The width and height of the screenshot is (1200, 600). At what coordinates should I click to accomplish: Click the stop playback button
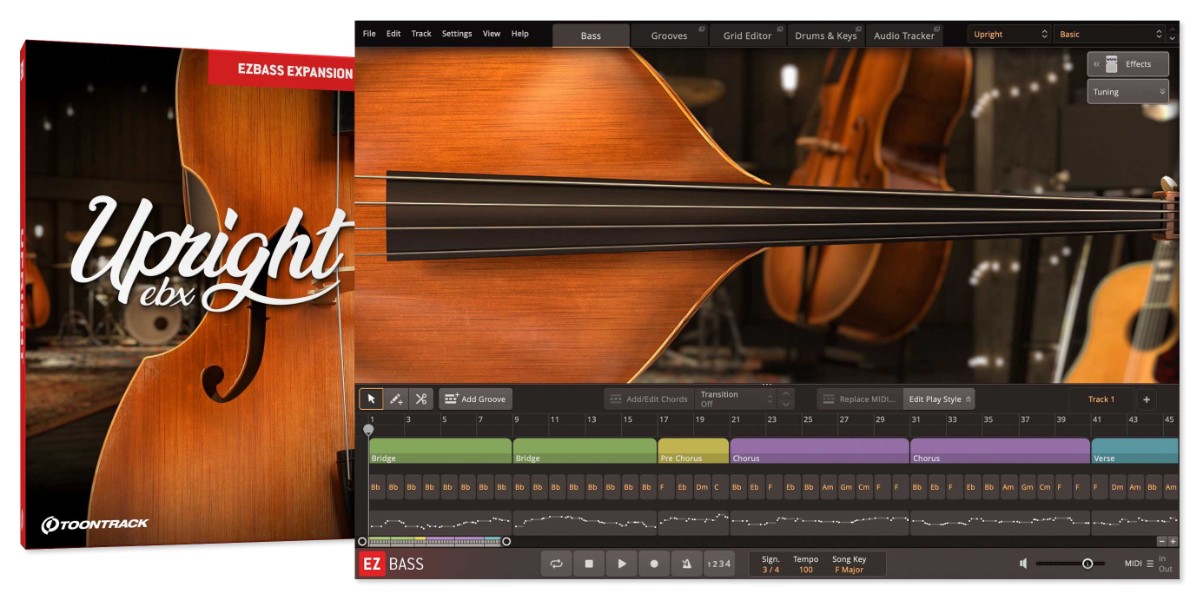pos(589,564)
